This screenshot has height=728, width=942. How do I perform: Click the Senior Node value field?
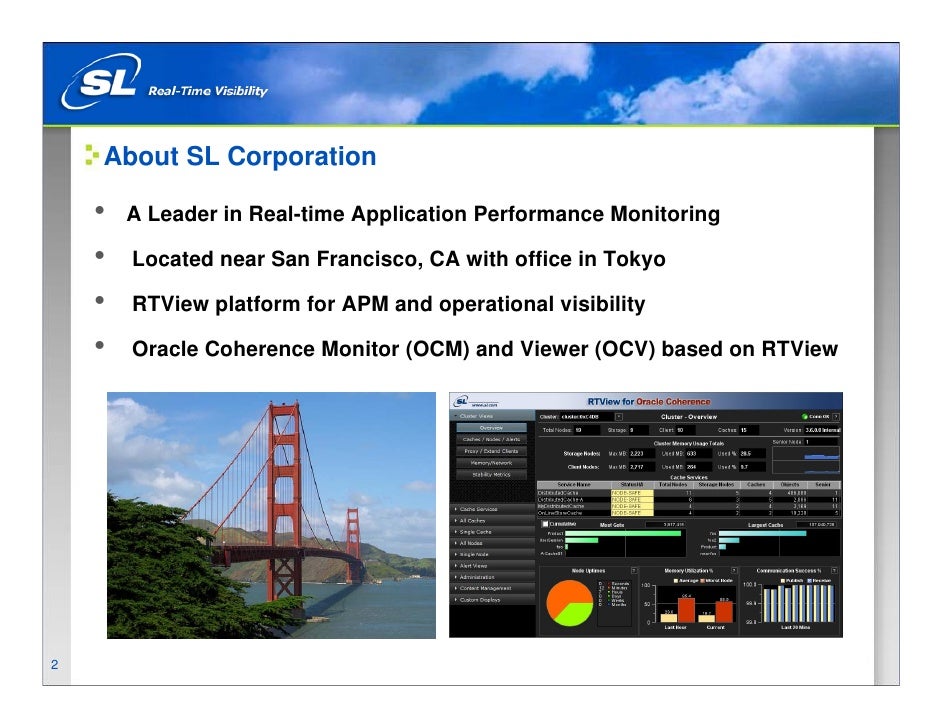[821, 441]
